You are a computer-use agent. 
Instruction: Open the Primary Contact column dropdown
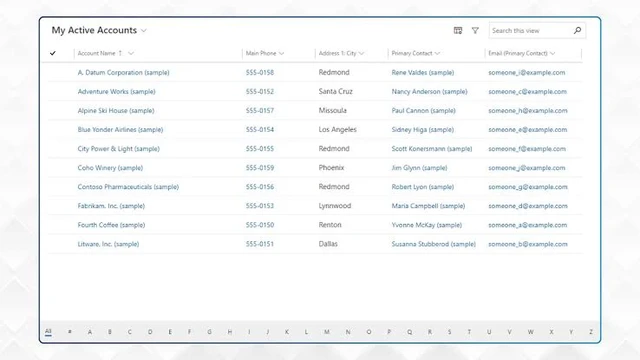click(437, 53)
